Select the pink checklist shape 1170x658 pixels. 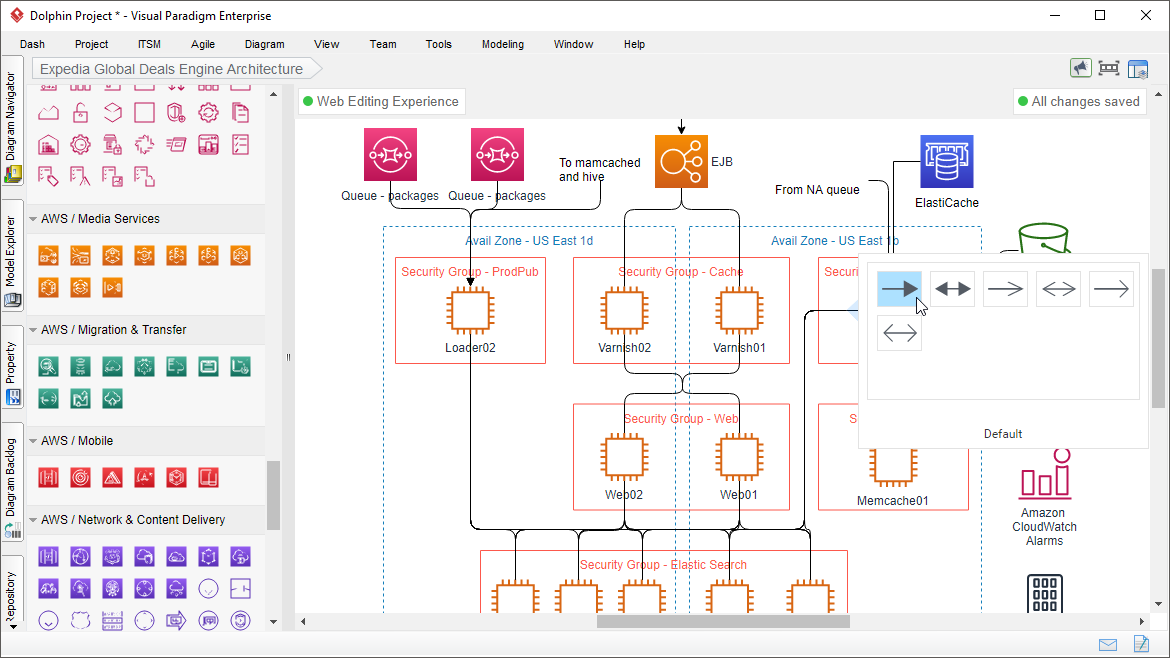(x=240, y=145)
